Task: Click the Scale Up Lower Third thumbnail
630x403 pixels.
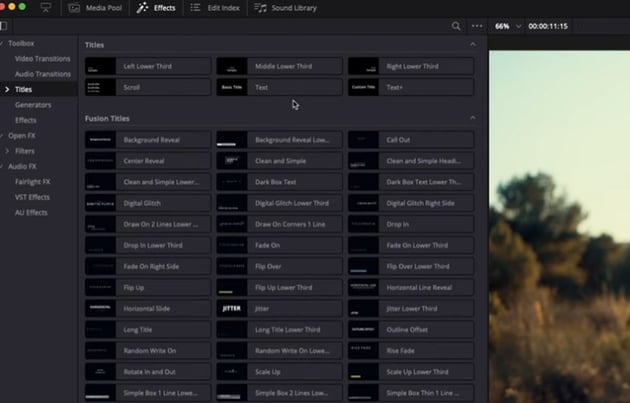Action: tap(363, 372)
